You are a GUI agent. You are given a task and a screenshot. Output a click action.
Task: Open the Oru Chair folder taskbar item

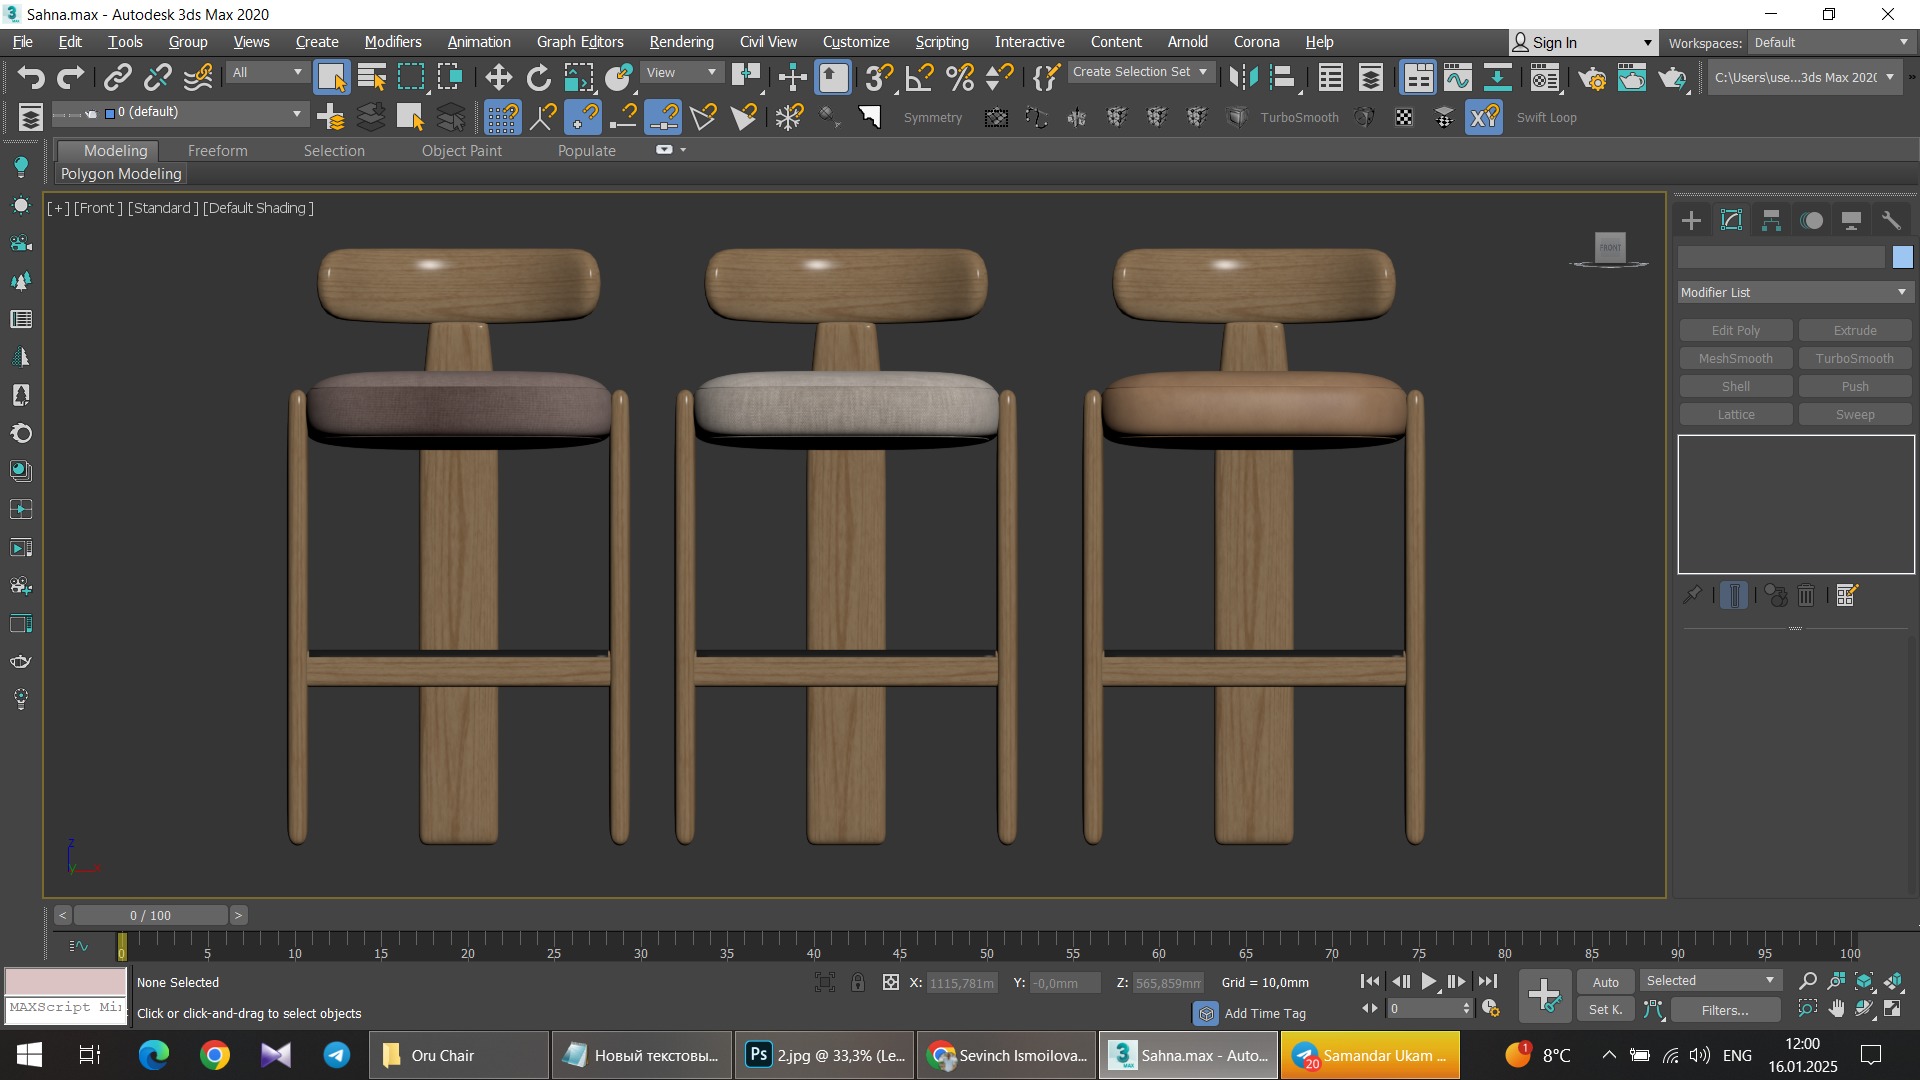pyautogui.click(x=459, y=1055)
